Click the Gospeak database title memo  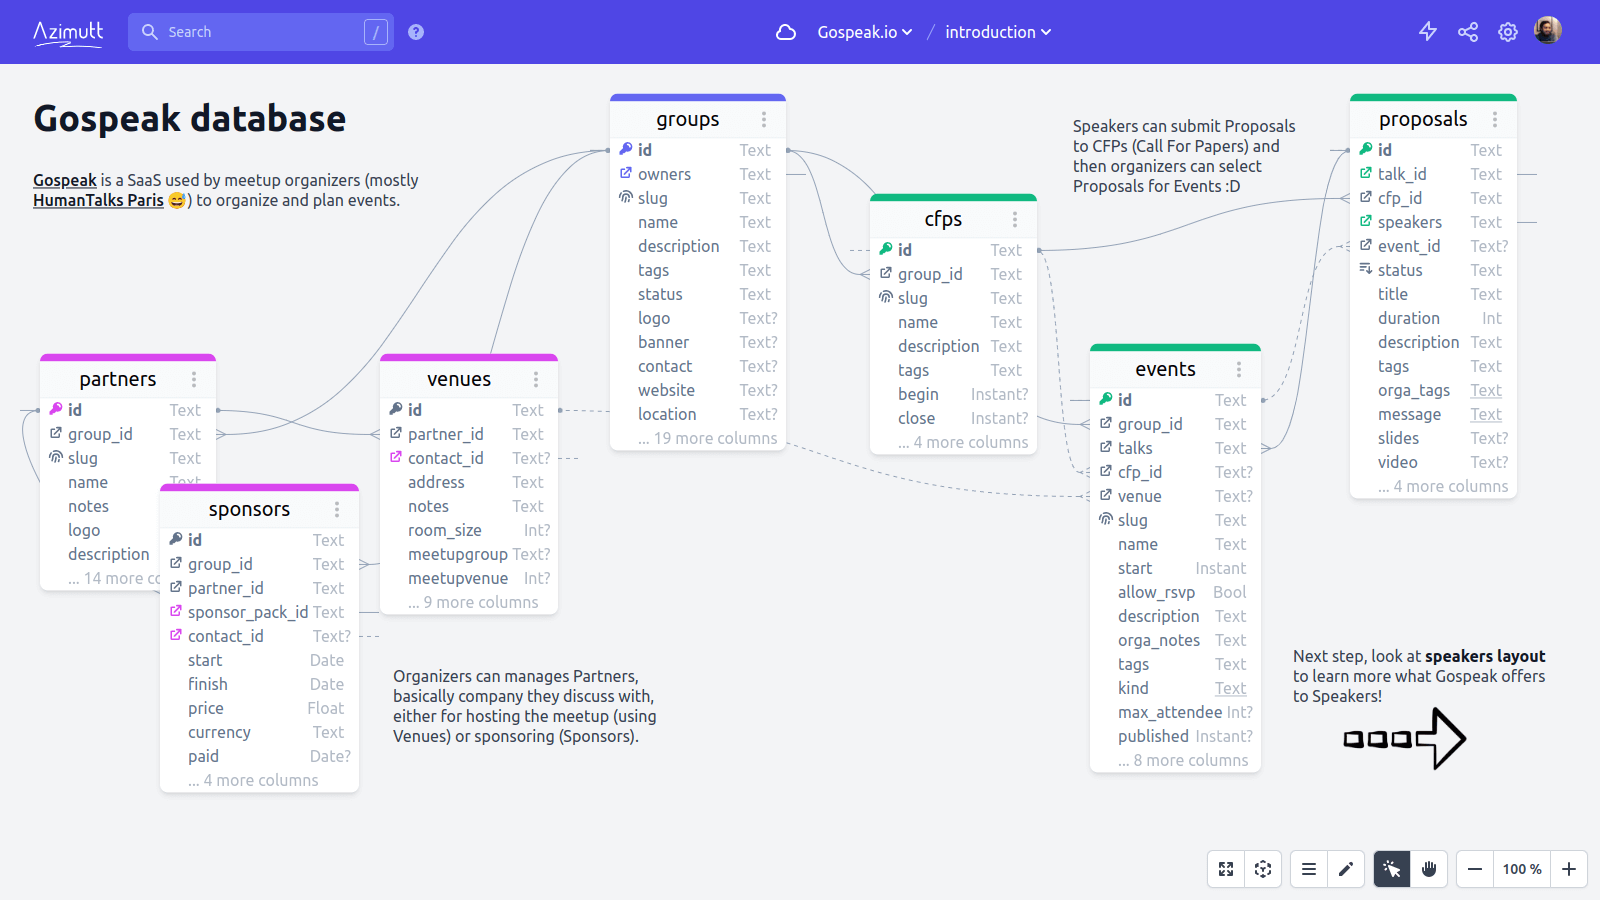pyautogui.click(x=190, y=119)
